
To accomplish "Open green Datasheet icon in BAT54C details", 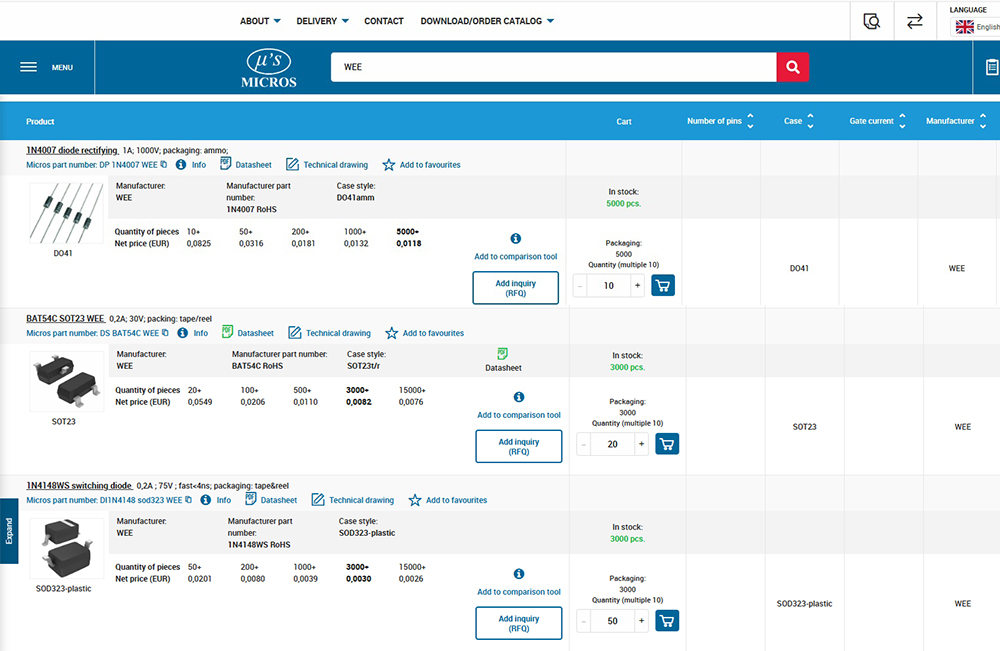I will [x=503, y=354].
